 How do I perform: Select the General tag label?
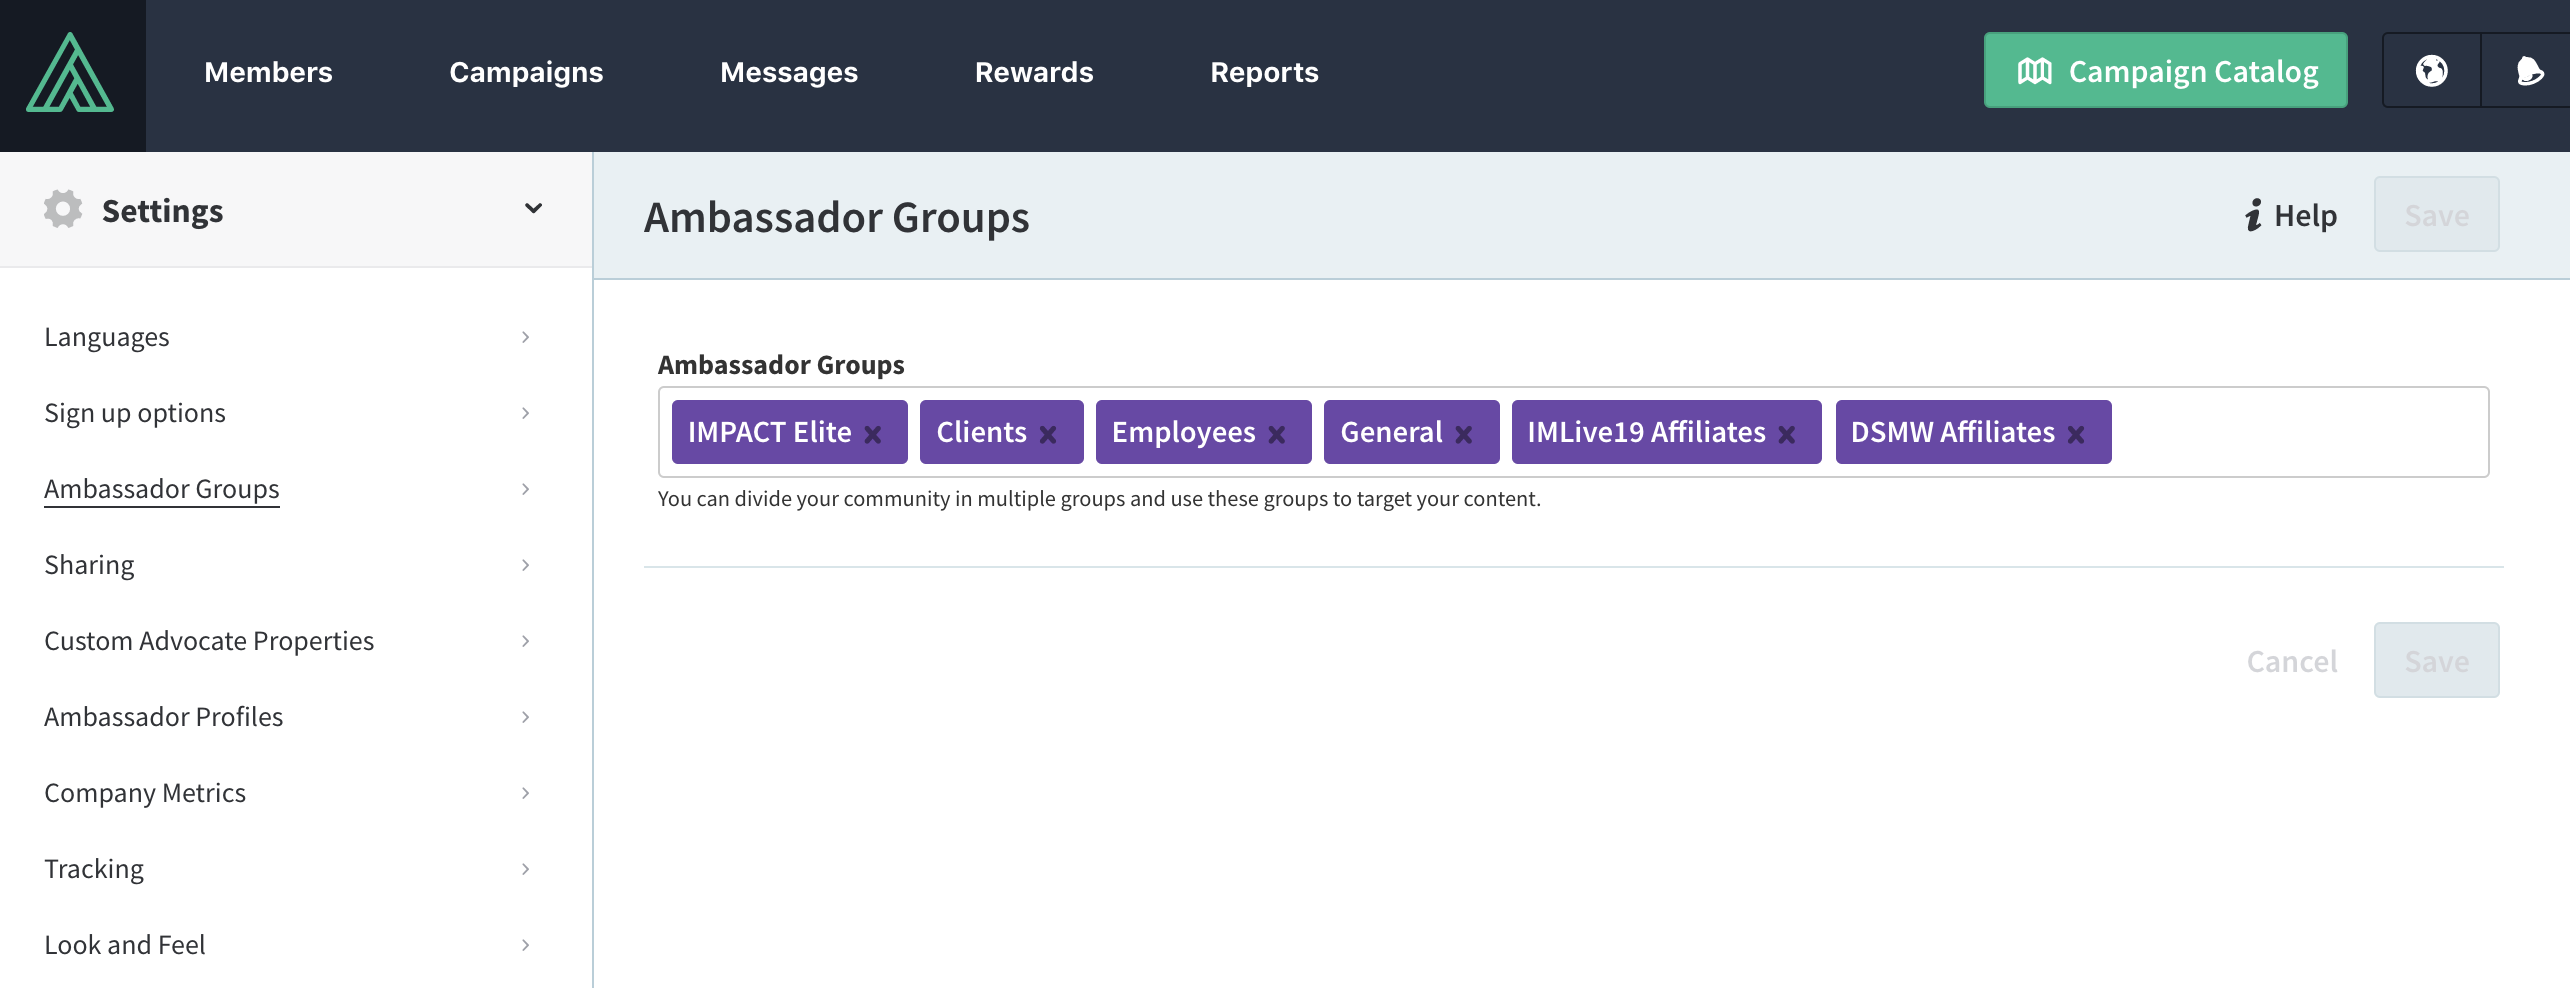[x=1391, y=432]
